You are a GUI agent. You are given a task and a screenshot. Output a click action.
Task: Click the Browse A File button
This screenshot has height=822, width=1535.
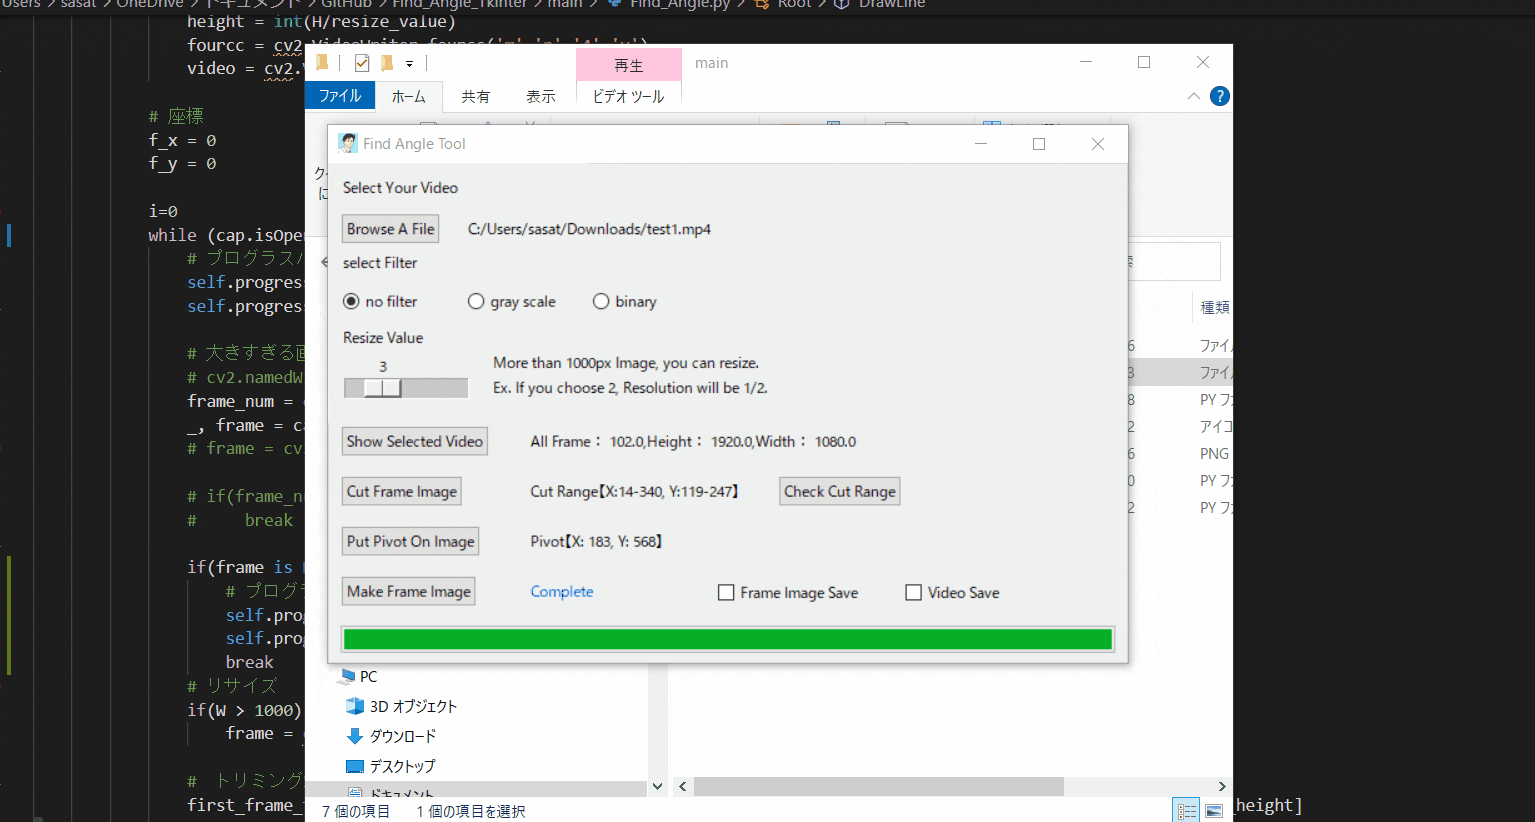[x=391, y=229]
